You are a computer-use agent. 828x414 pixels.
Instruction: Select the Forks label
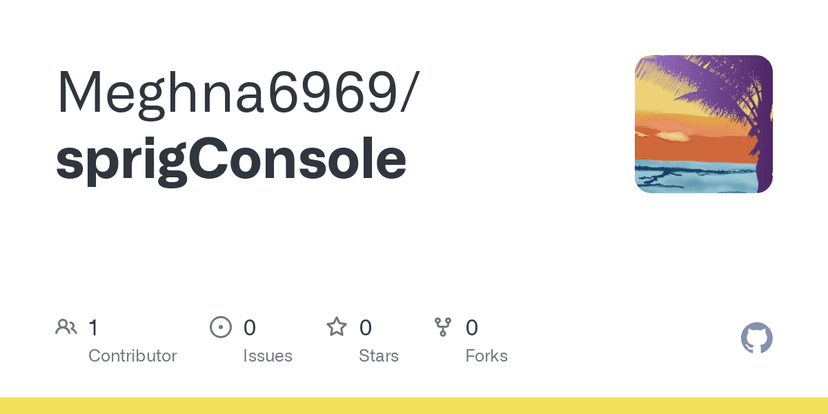point(486,356)
